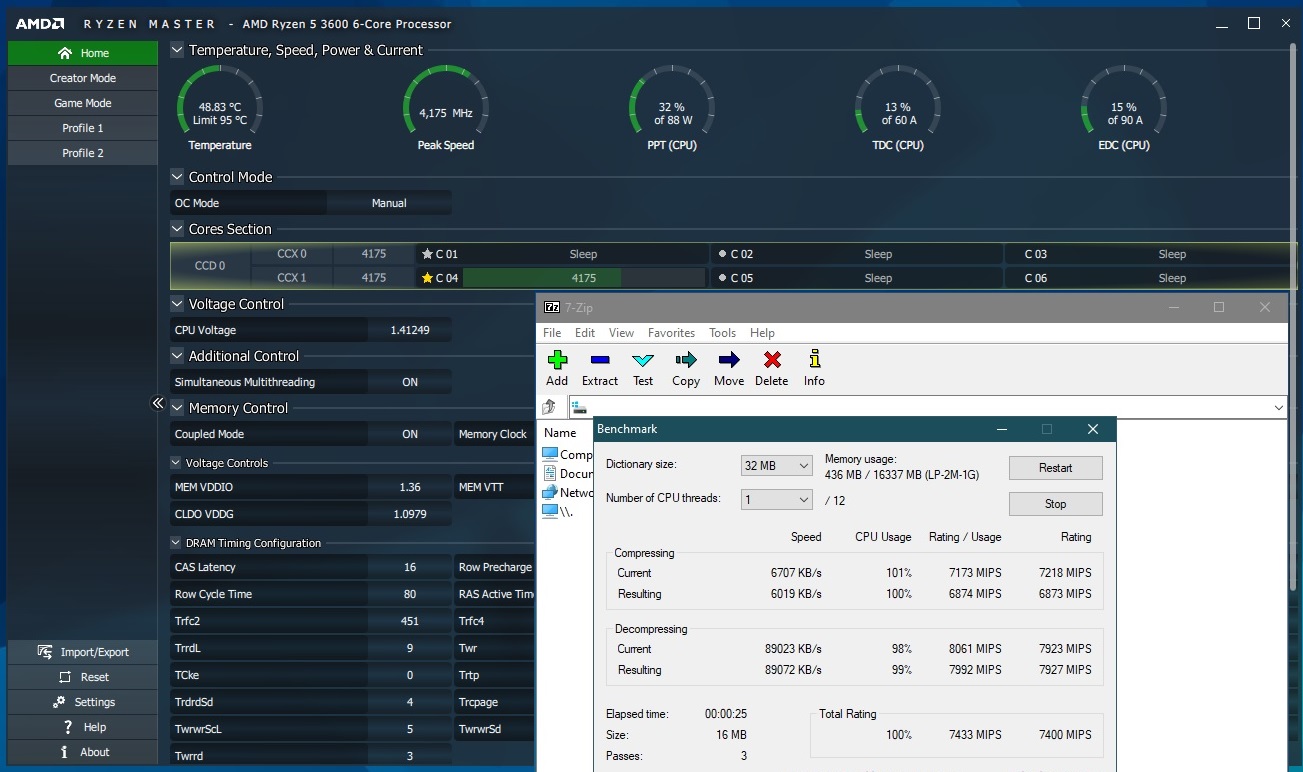Click the Computer icon in 7-Zip file list
1303x772 pixels.
(550, 454)
